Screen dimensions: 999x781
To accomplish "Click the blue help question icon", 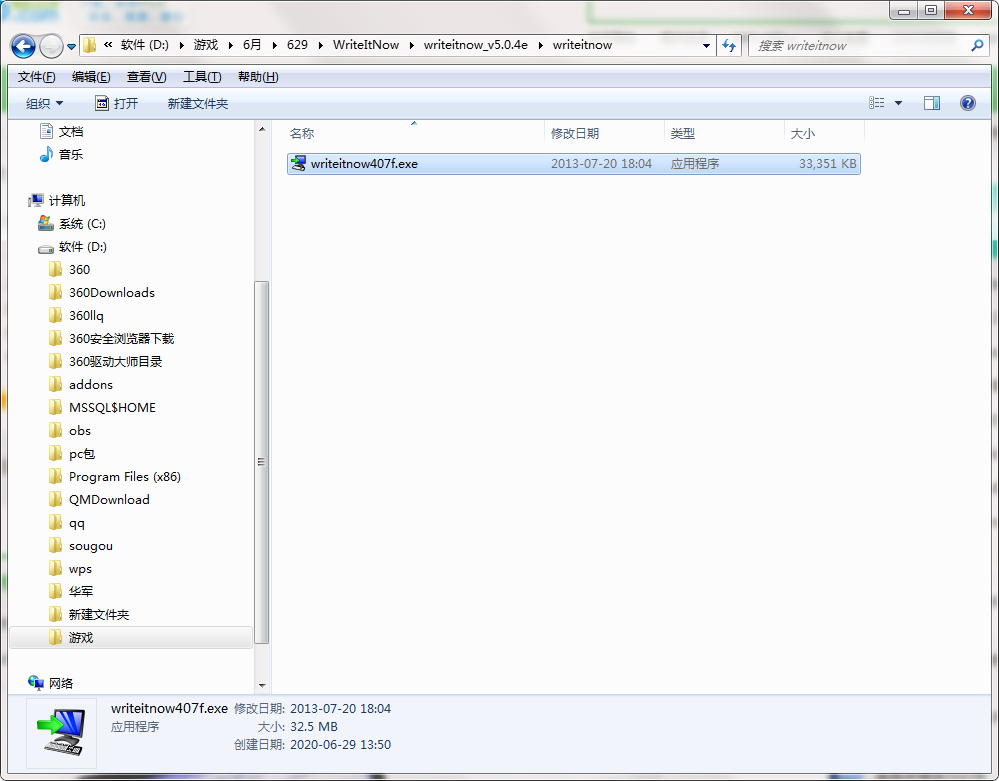I will pos(967,103).
